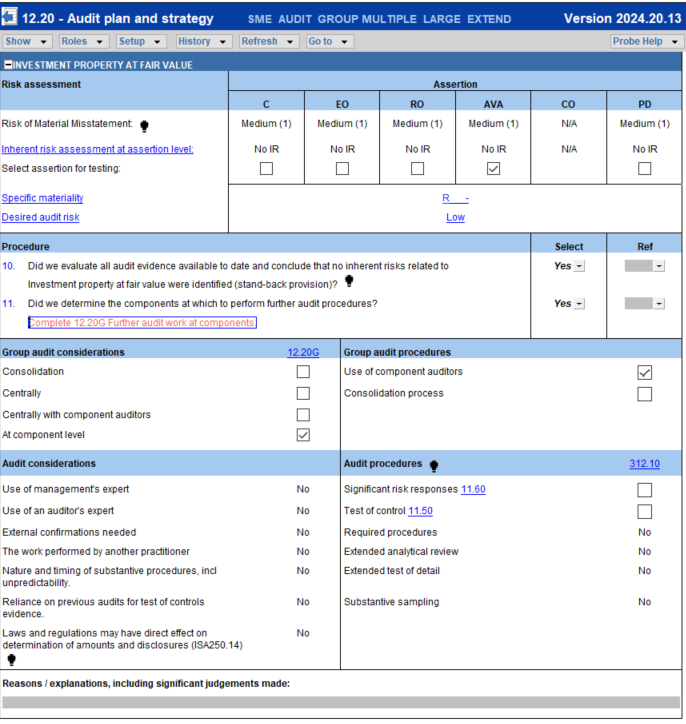This screenshot has width=686, height=724.
Task: Click the back icon beside 12.20 title
Action: 9,17
